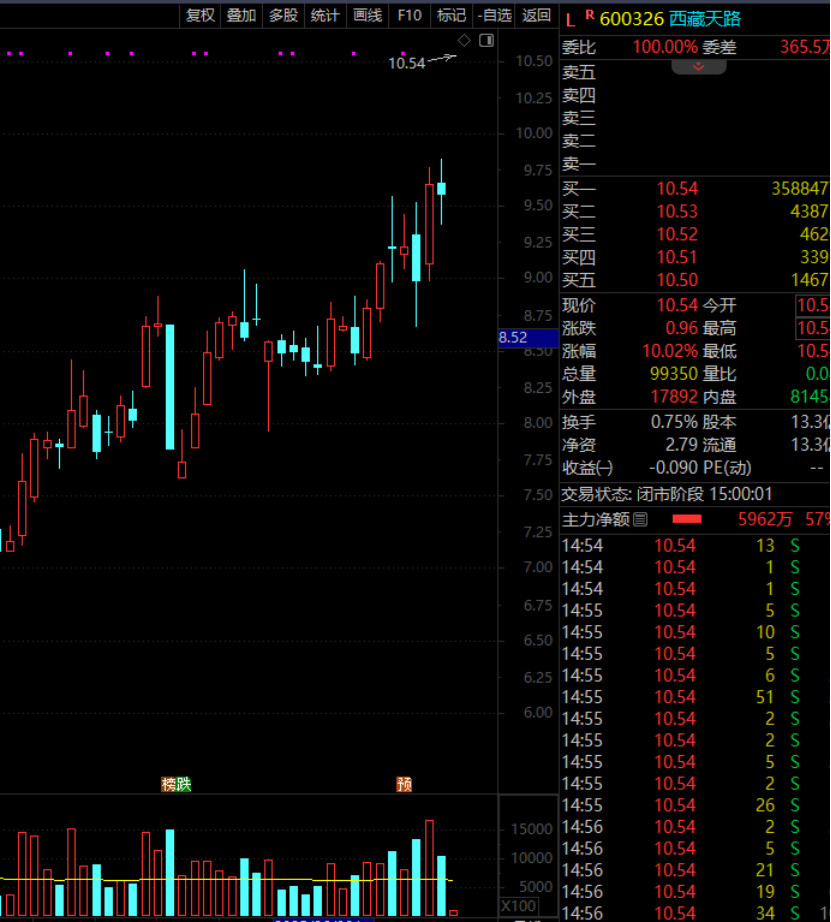The image size is (831, 922).
Task: Click the 返回 back button
Action: [536, 15]
